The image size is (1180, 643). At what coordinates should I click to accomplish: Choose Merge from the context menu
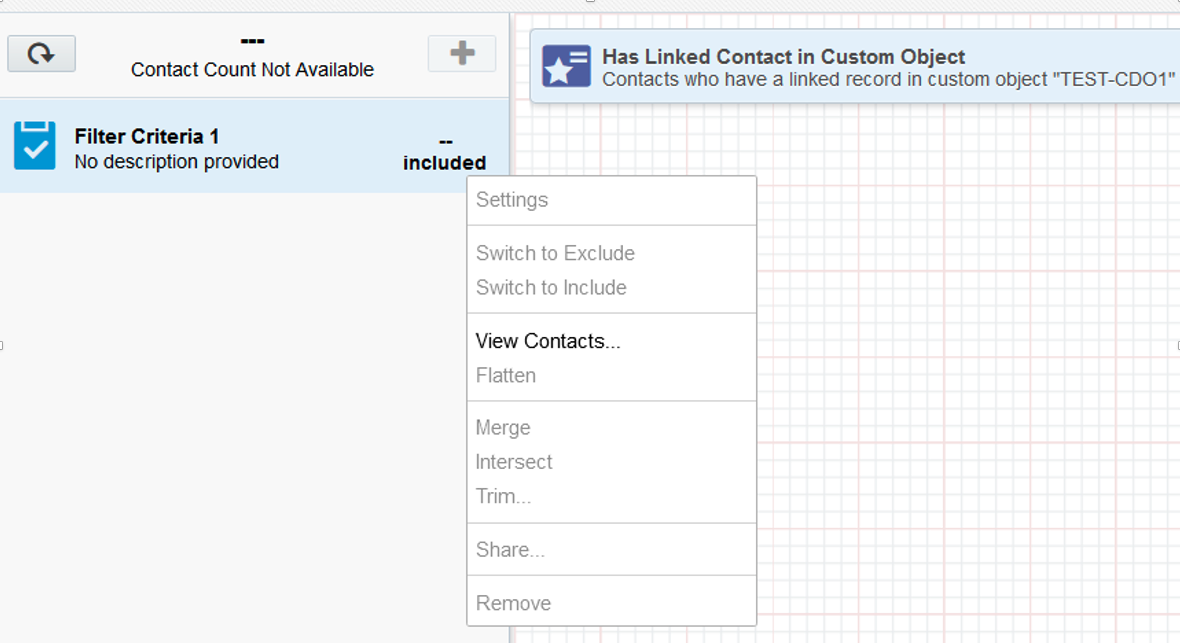[x=503, y=427]
